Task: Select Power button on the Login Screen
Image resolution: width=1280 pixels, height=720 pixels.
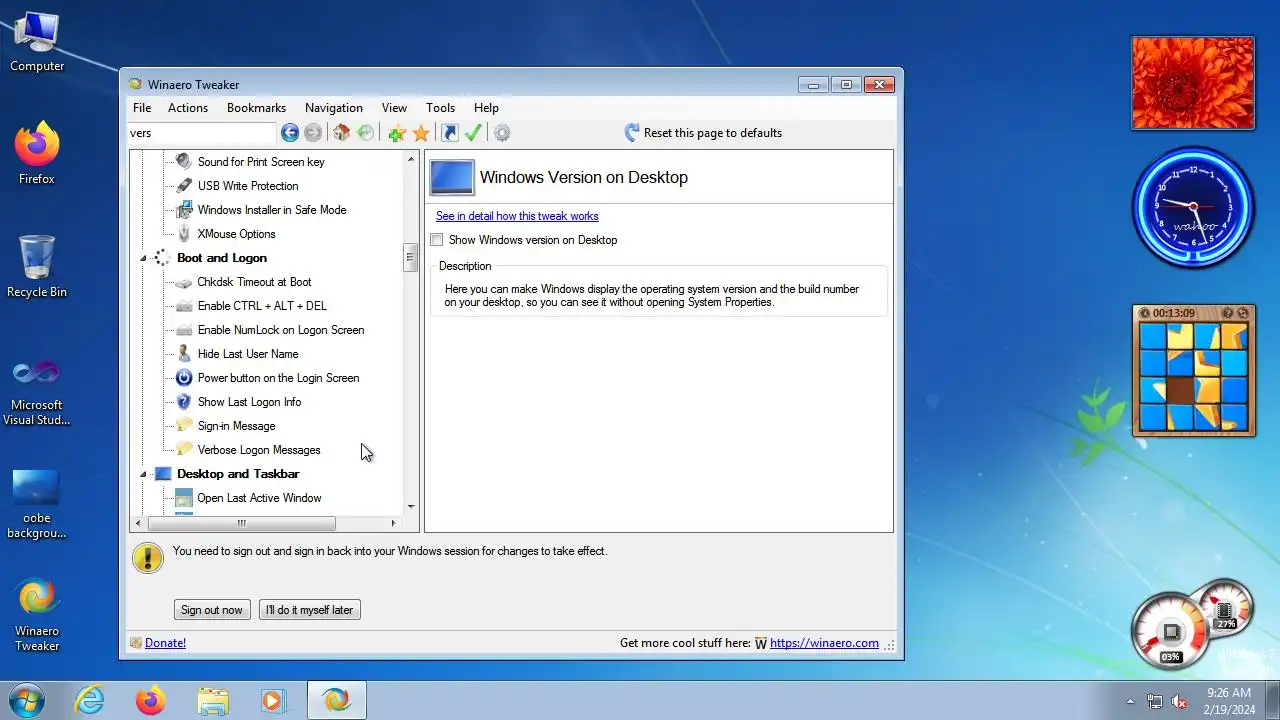Action: [x=278, y=378]
